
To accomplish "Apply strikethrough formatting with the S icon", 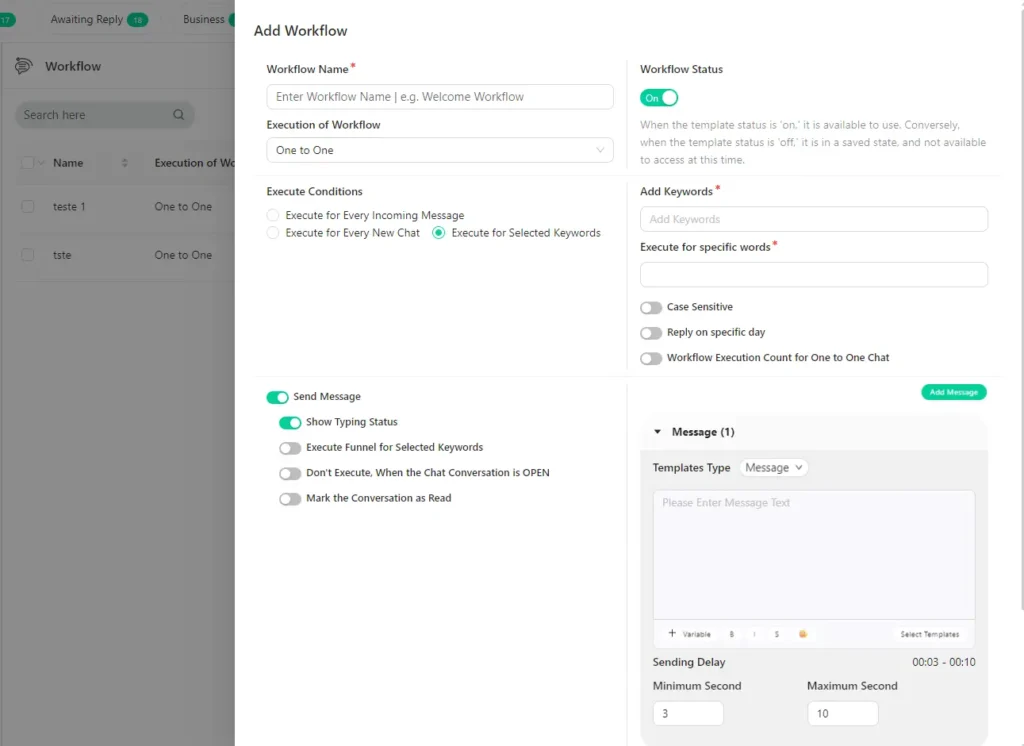I will (x=776, y=634).
